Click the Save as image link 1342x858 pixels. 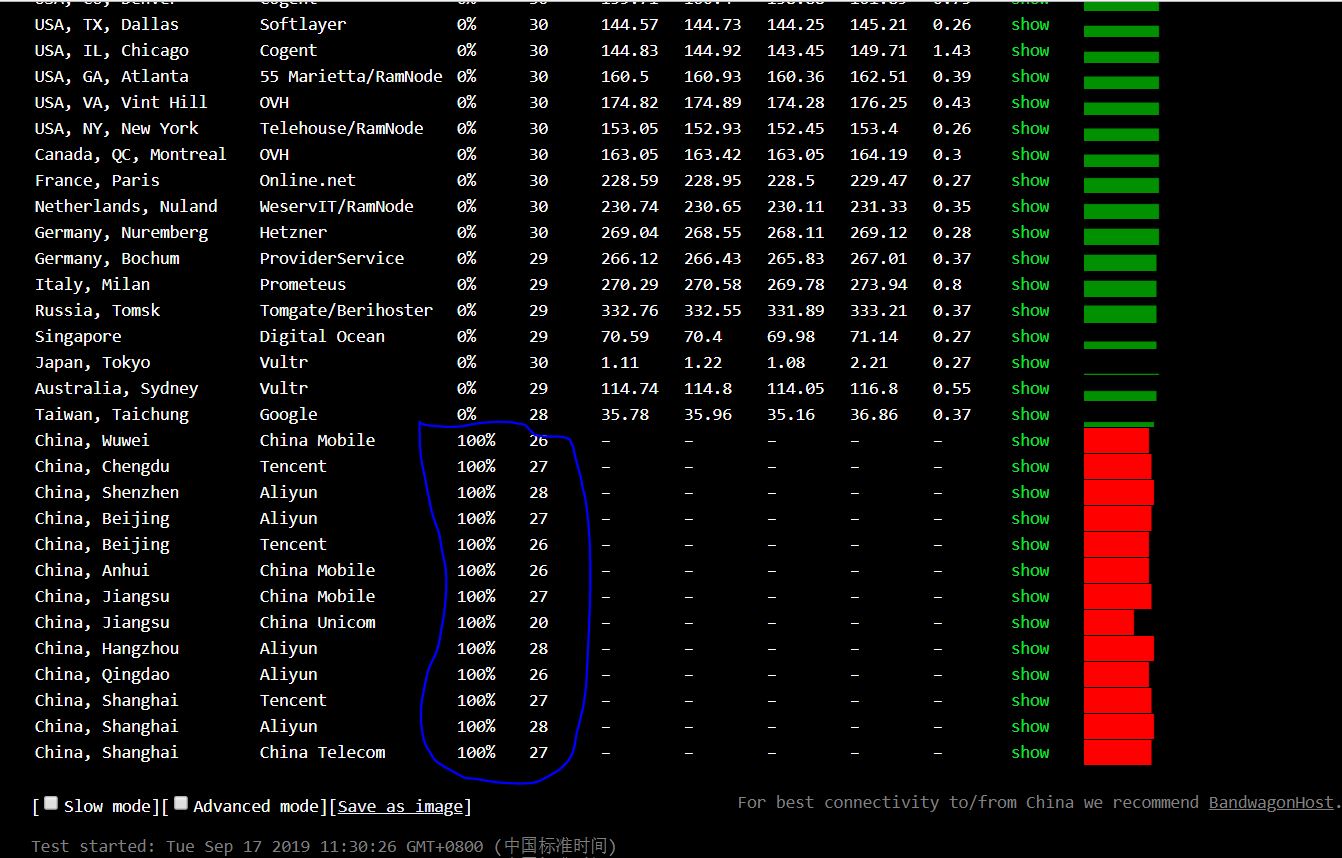pyautogui.click(x=400, y=806)
